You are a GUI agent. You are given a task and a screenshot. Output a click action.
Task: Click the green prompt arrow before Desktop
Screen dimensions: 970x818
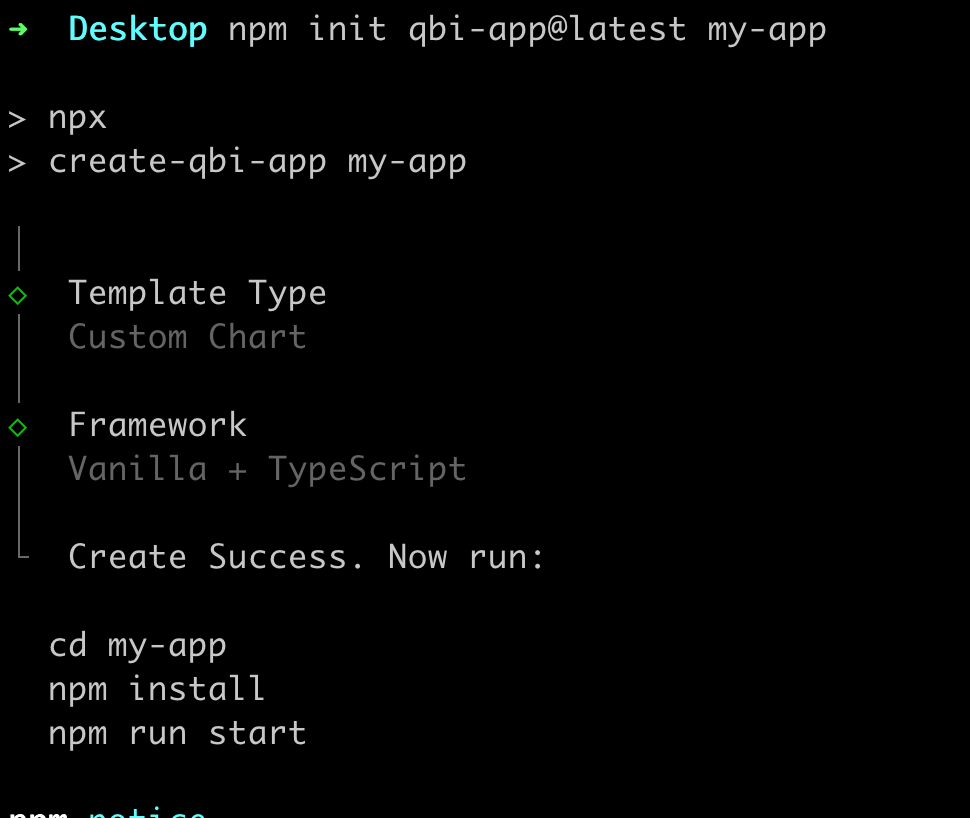pos(18,29)
